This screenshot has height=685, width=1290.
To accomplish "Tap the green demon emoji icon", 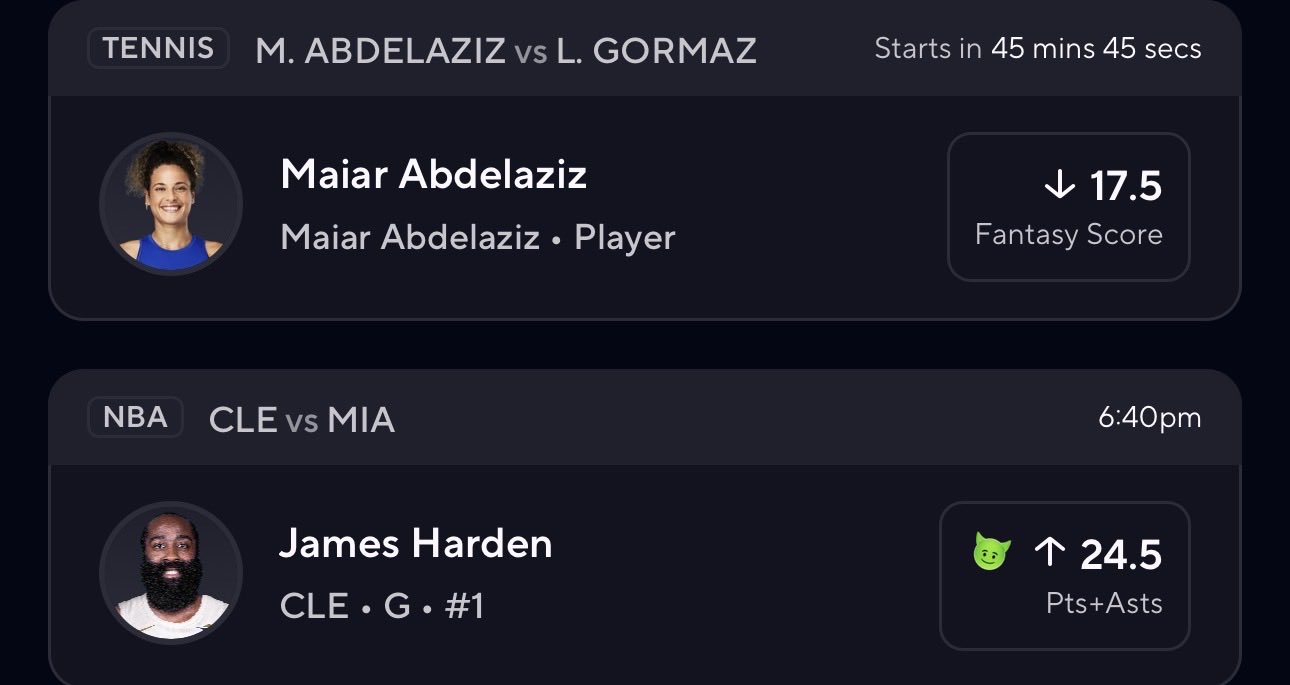I will coord(992,552).
